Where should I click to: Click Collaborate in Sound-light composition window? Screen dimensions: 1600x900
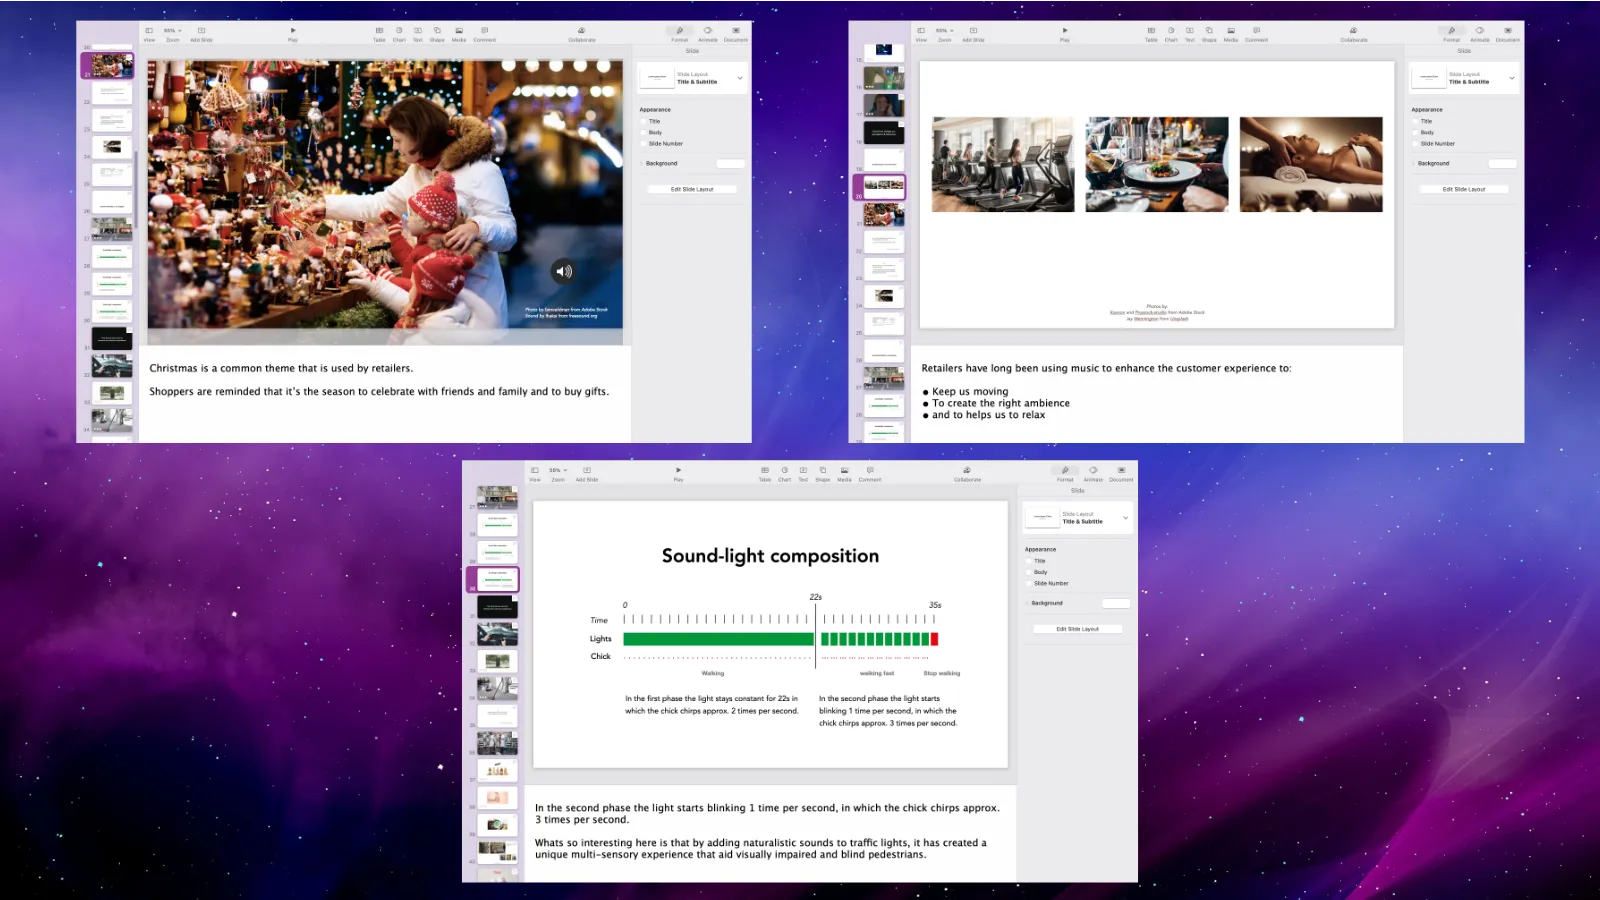(968, 474)
